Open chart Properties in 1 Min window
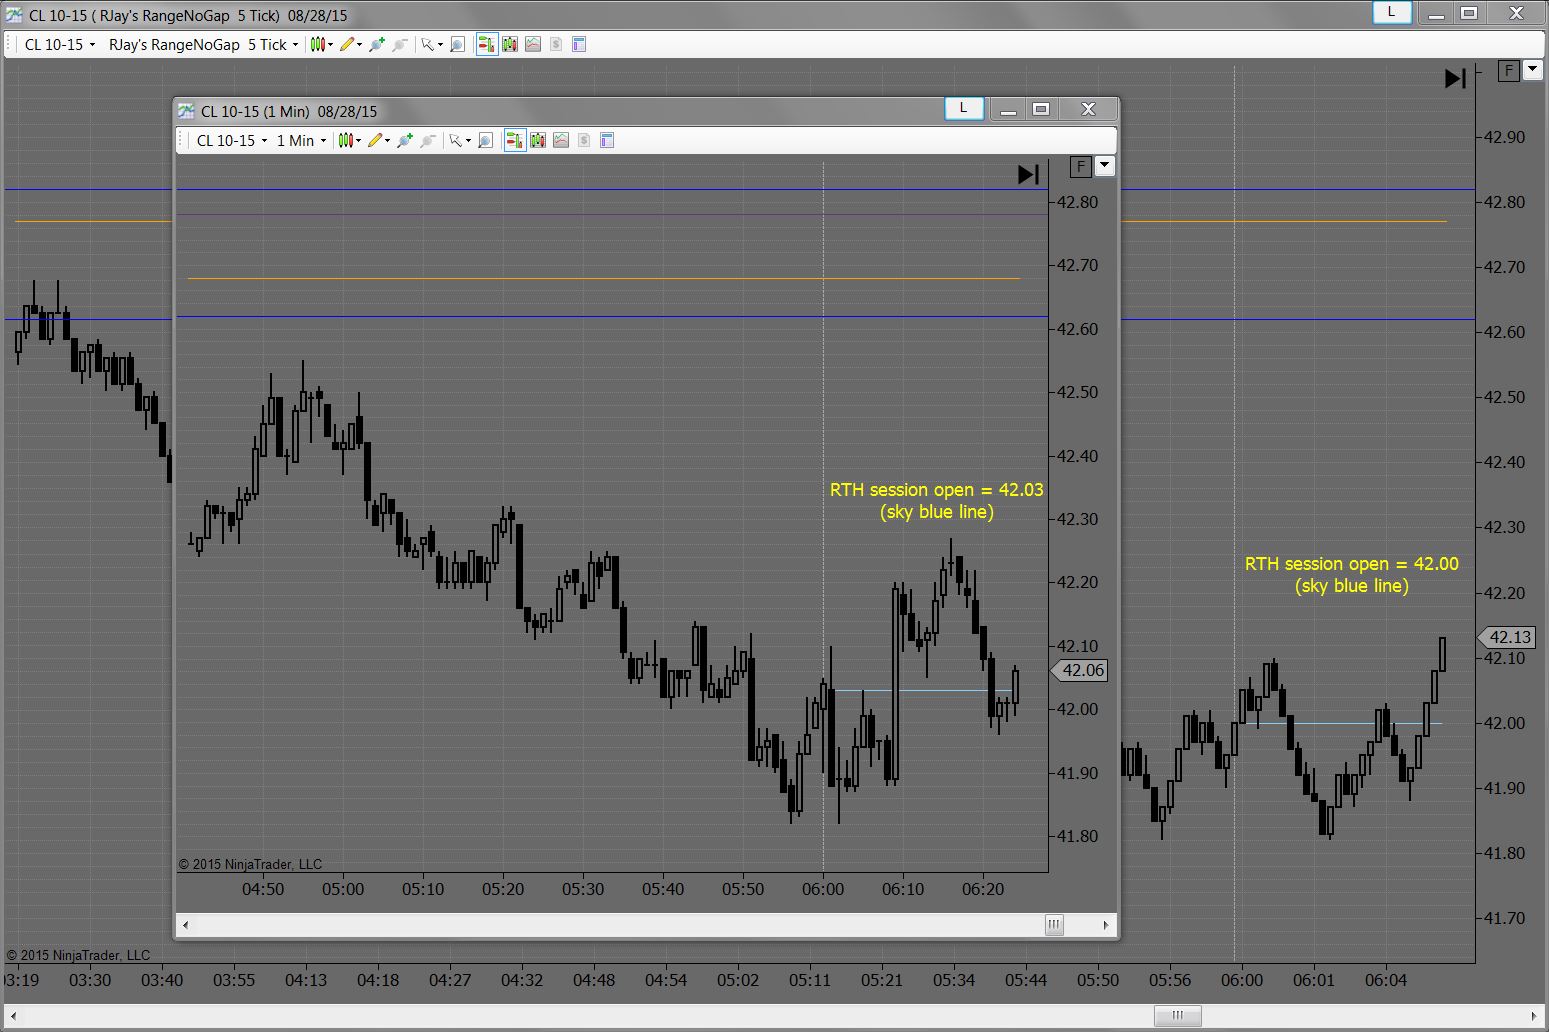This screenshot has width=1549, height=1032. 607,140
